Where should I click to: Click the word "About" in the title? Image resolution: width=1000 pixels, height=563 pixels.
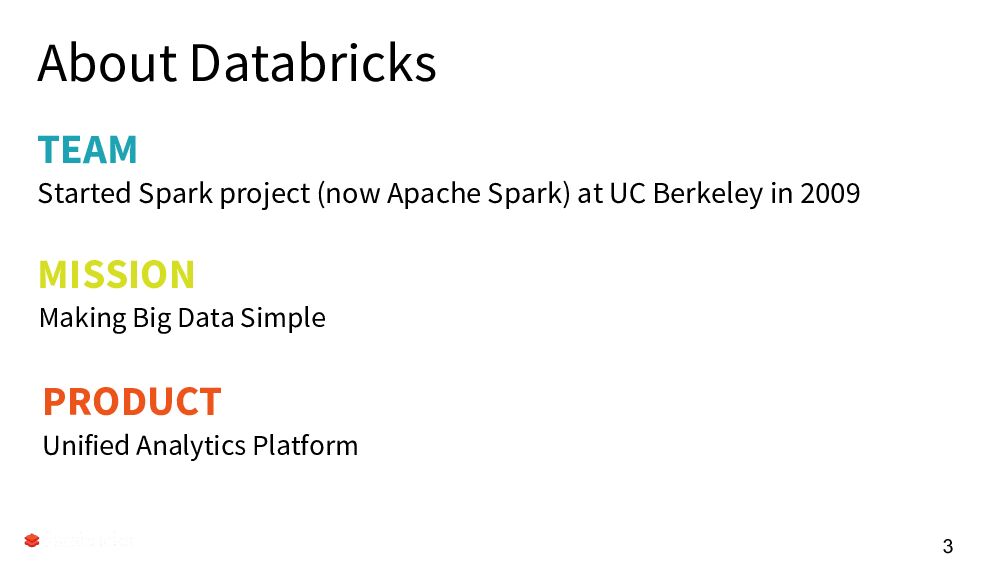click(x=108, y=63)
